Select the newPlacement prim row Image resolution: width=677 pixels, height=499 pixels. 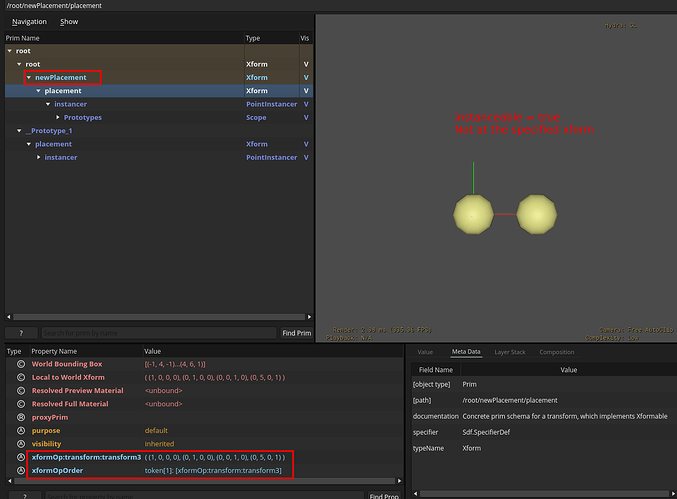tap(159, 78)
